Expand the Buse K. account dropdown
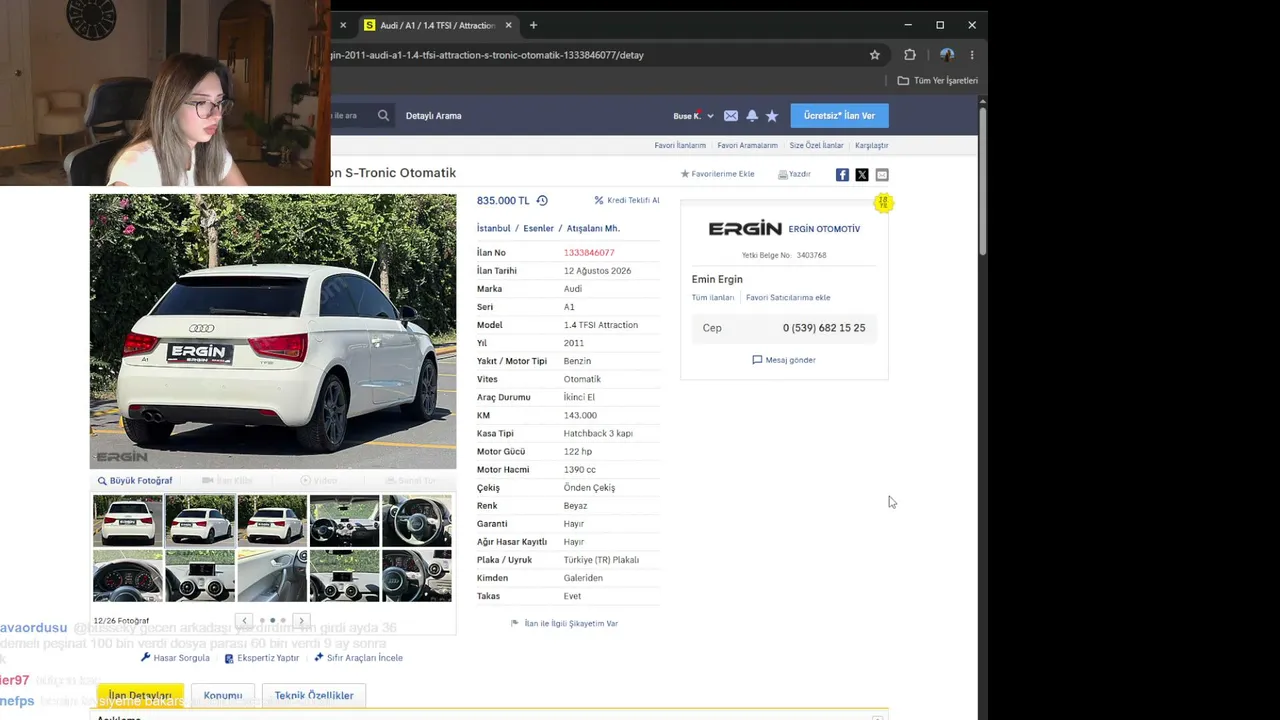Image resolution: width=1280 pixels, height=720 pixels. pos(693,116)
